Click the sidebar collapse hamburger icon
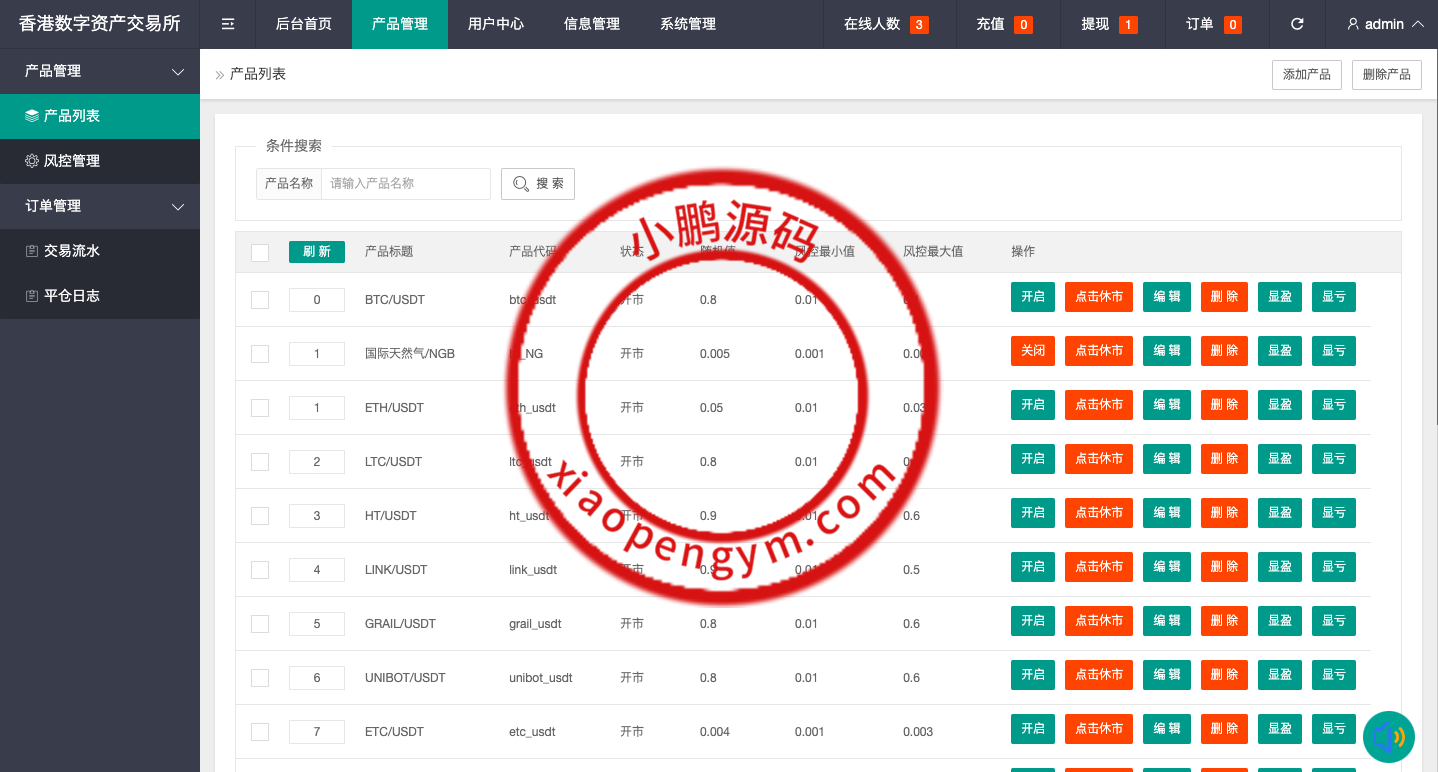Viewport: 1438px width, 772px height. coord(228,24)
